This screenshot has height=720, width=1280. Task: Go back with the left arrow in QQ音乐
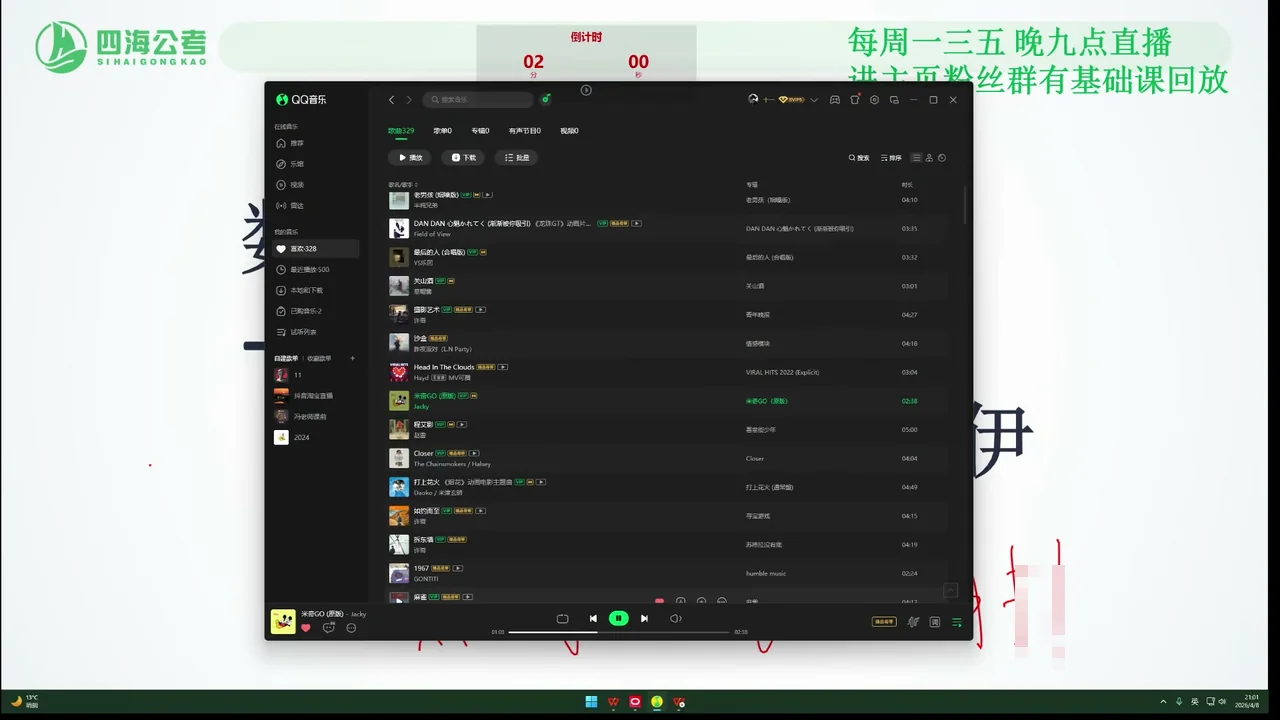tap(391, 100)
